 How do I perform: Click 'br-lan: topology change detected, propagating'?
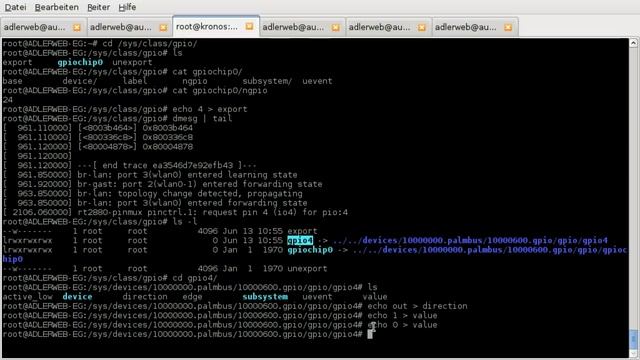coord(190,194)
